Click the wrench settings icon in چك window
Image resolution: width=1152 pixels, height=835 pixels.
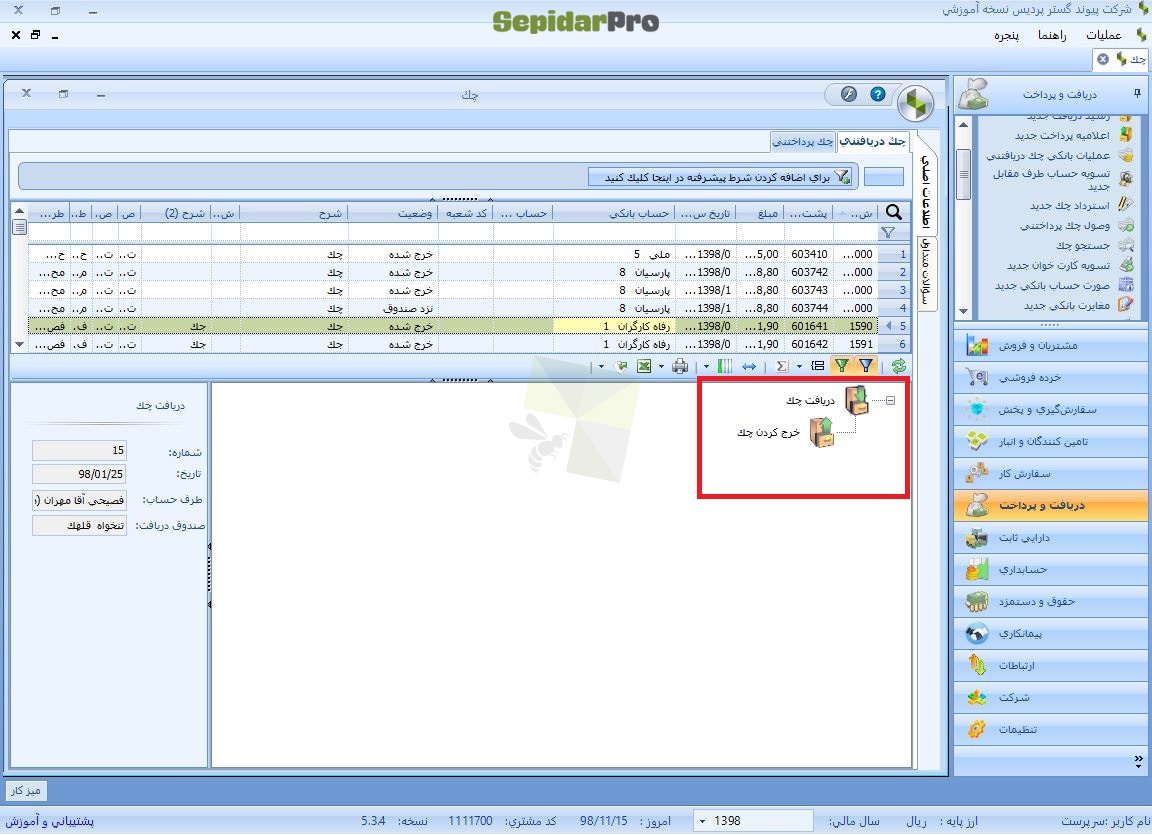click(849, 94)
